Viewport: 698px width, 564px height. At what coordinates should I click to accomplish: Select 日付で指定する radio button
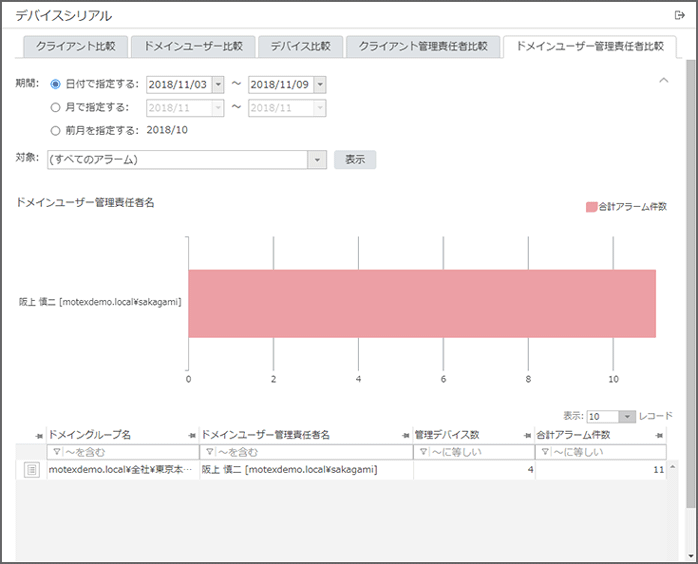coord(55,84)
